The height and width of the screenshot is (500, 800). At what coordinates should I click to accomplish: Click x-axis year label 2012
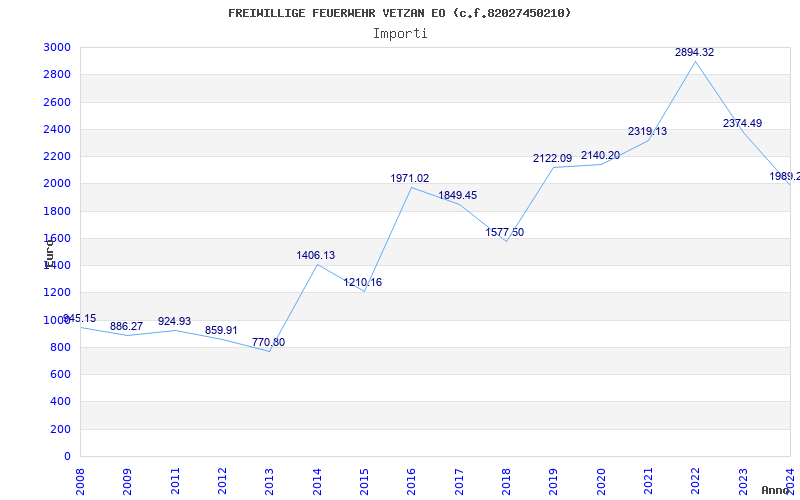(x=222, y=481)
